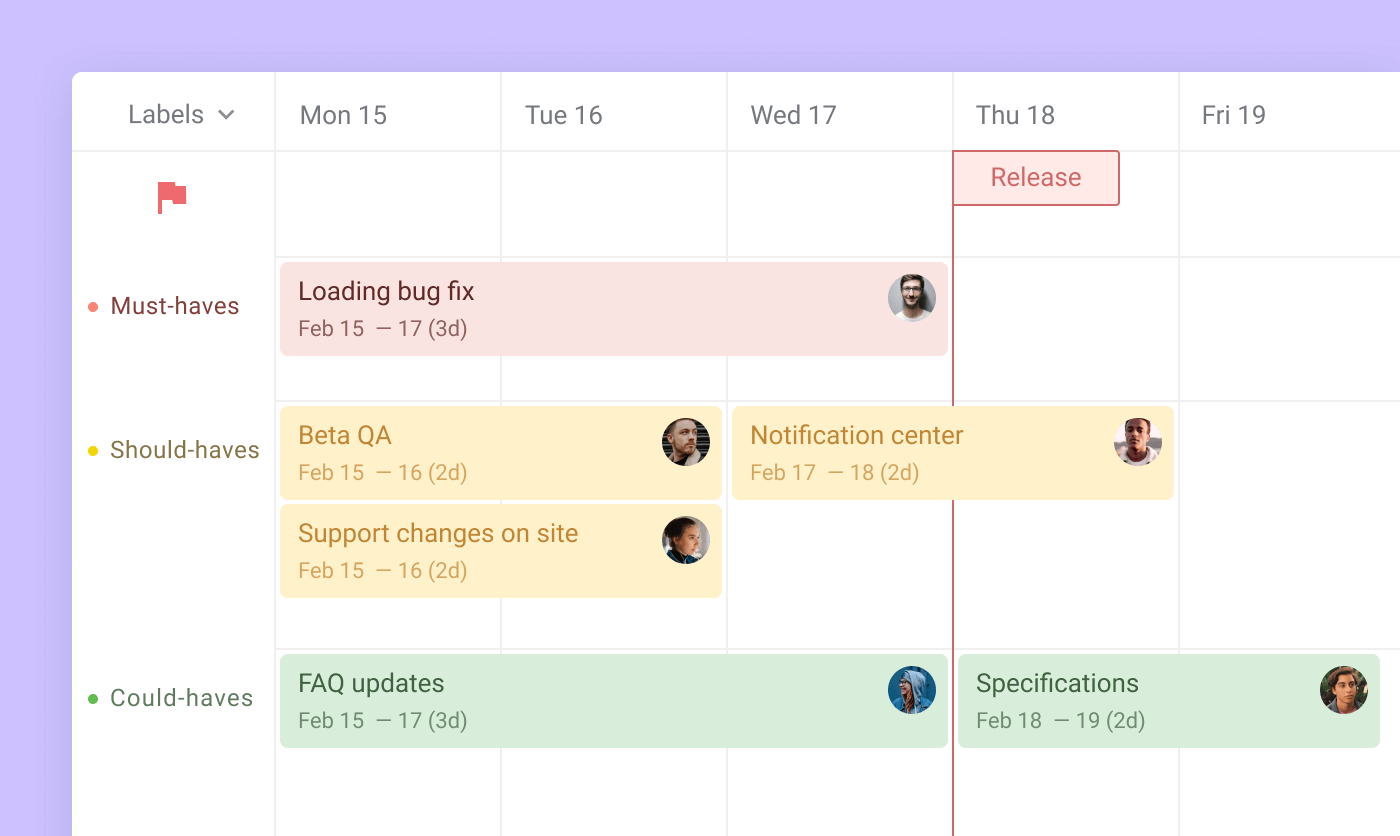Click the red milestone flag icon

pos(172,197)
